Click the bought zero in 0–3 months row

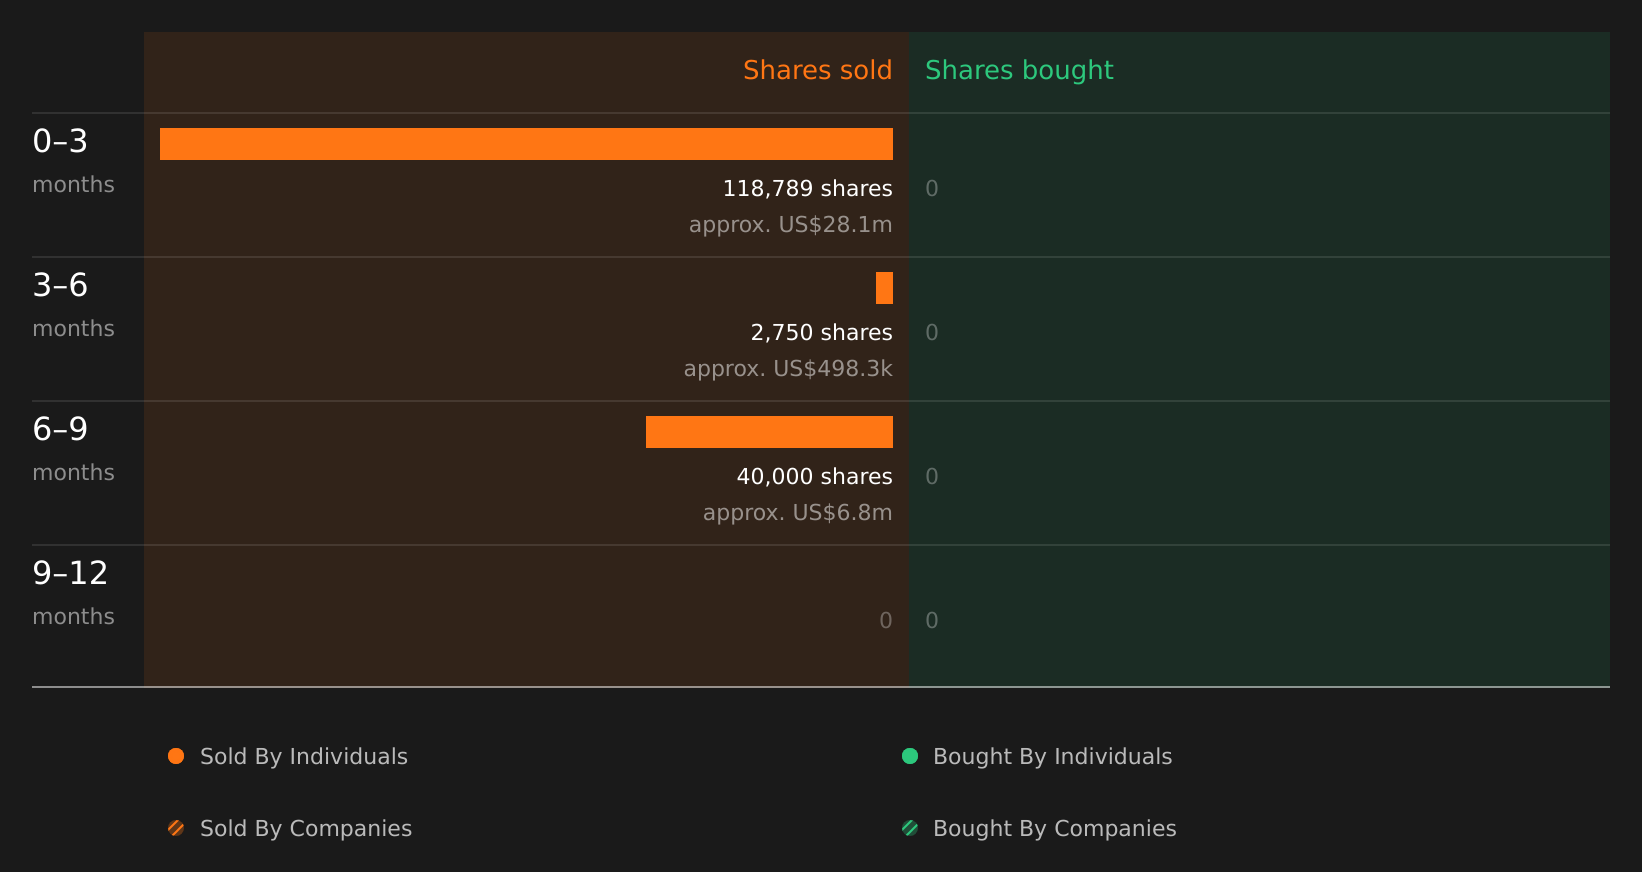pyautogui.click(x=932, y=188)
